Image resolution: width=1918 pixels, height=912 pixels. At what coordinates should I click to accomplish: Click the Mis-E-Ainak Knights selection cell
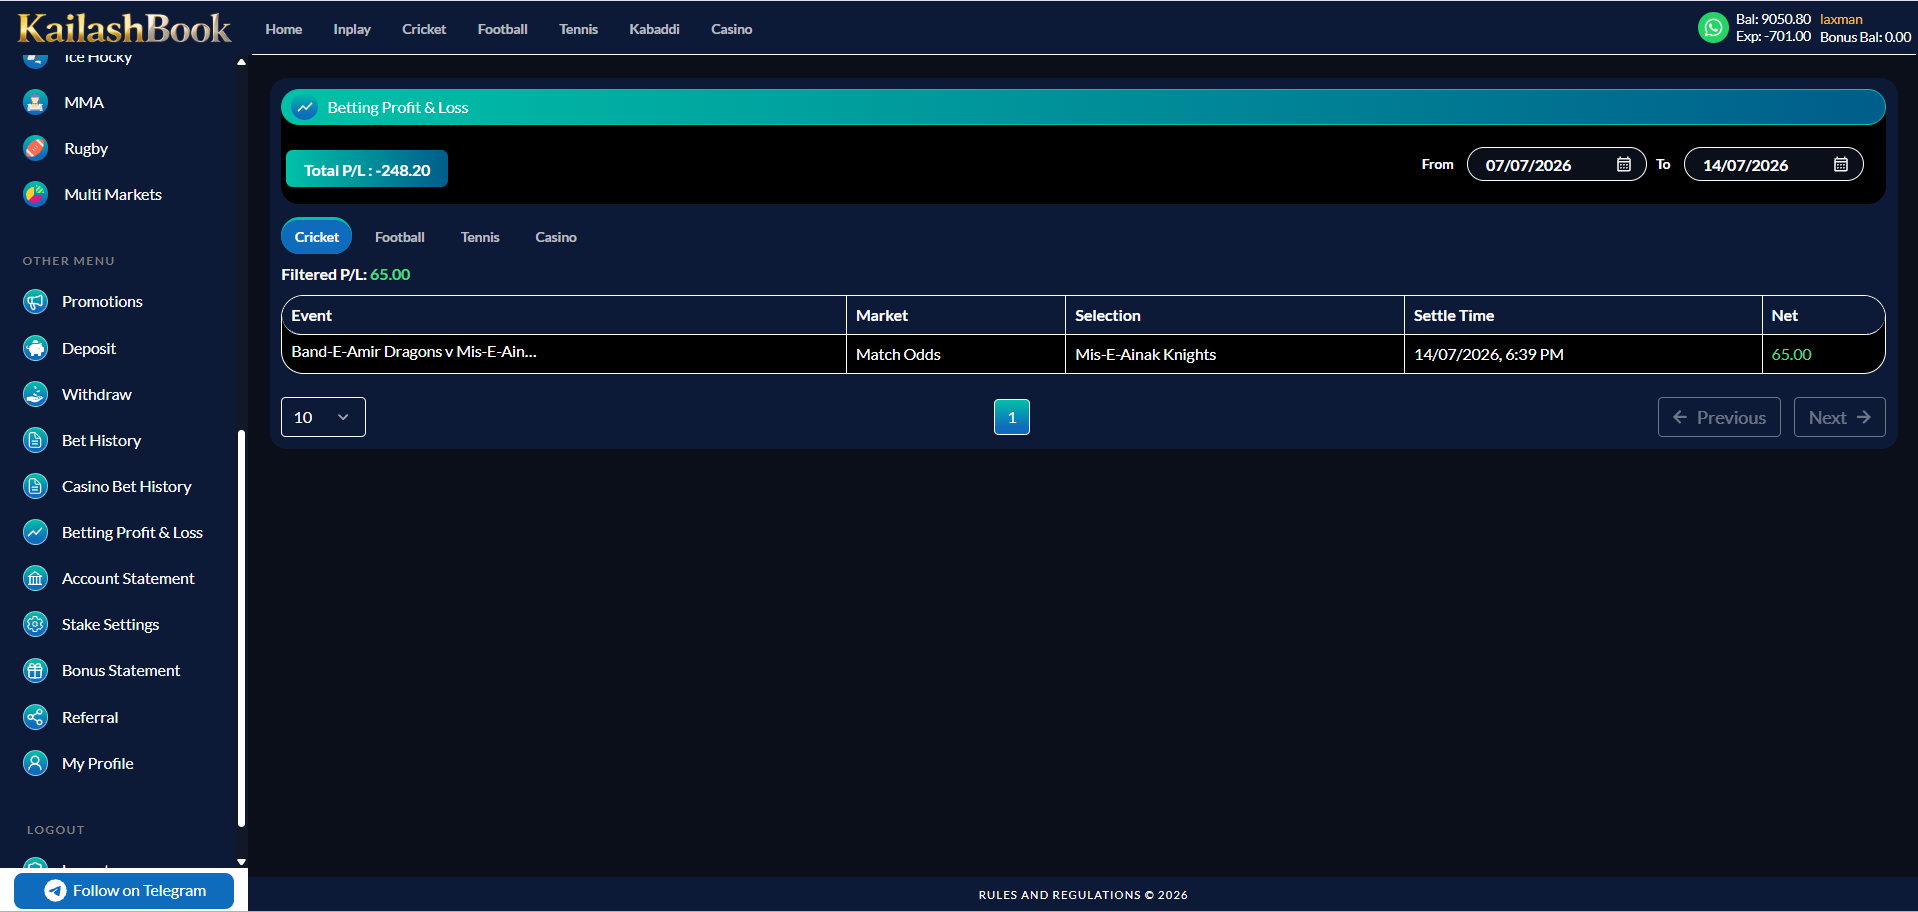coord(1234,354)
